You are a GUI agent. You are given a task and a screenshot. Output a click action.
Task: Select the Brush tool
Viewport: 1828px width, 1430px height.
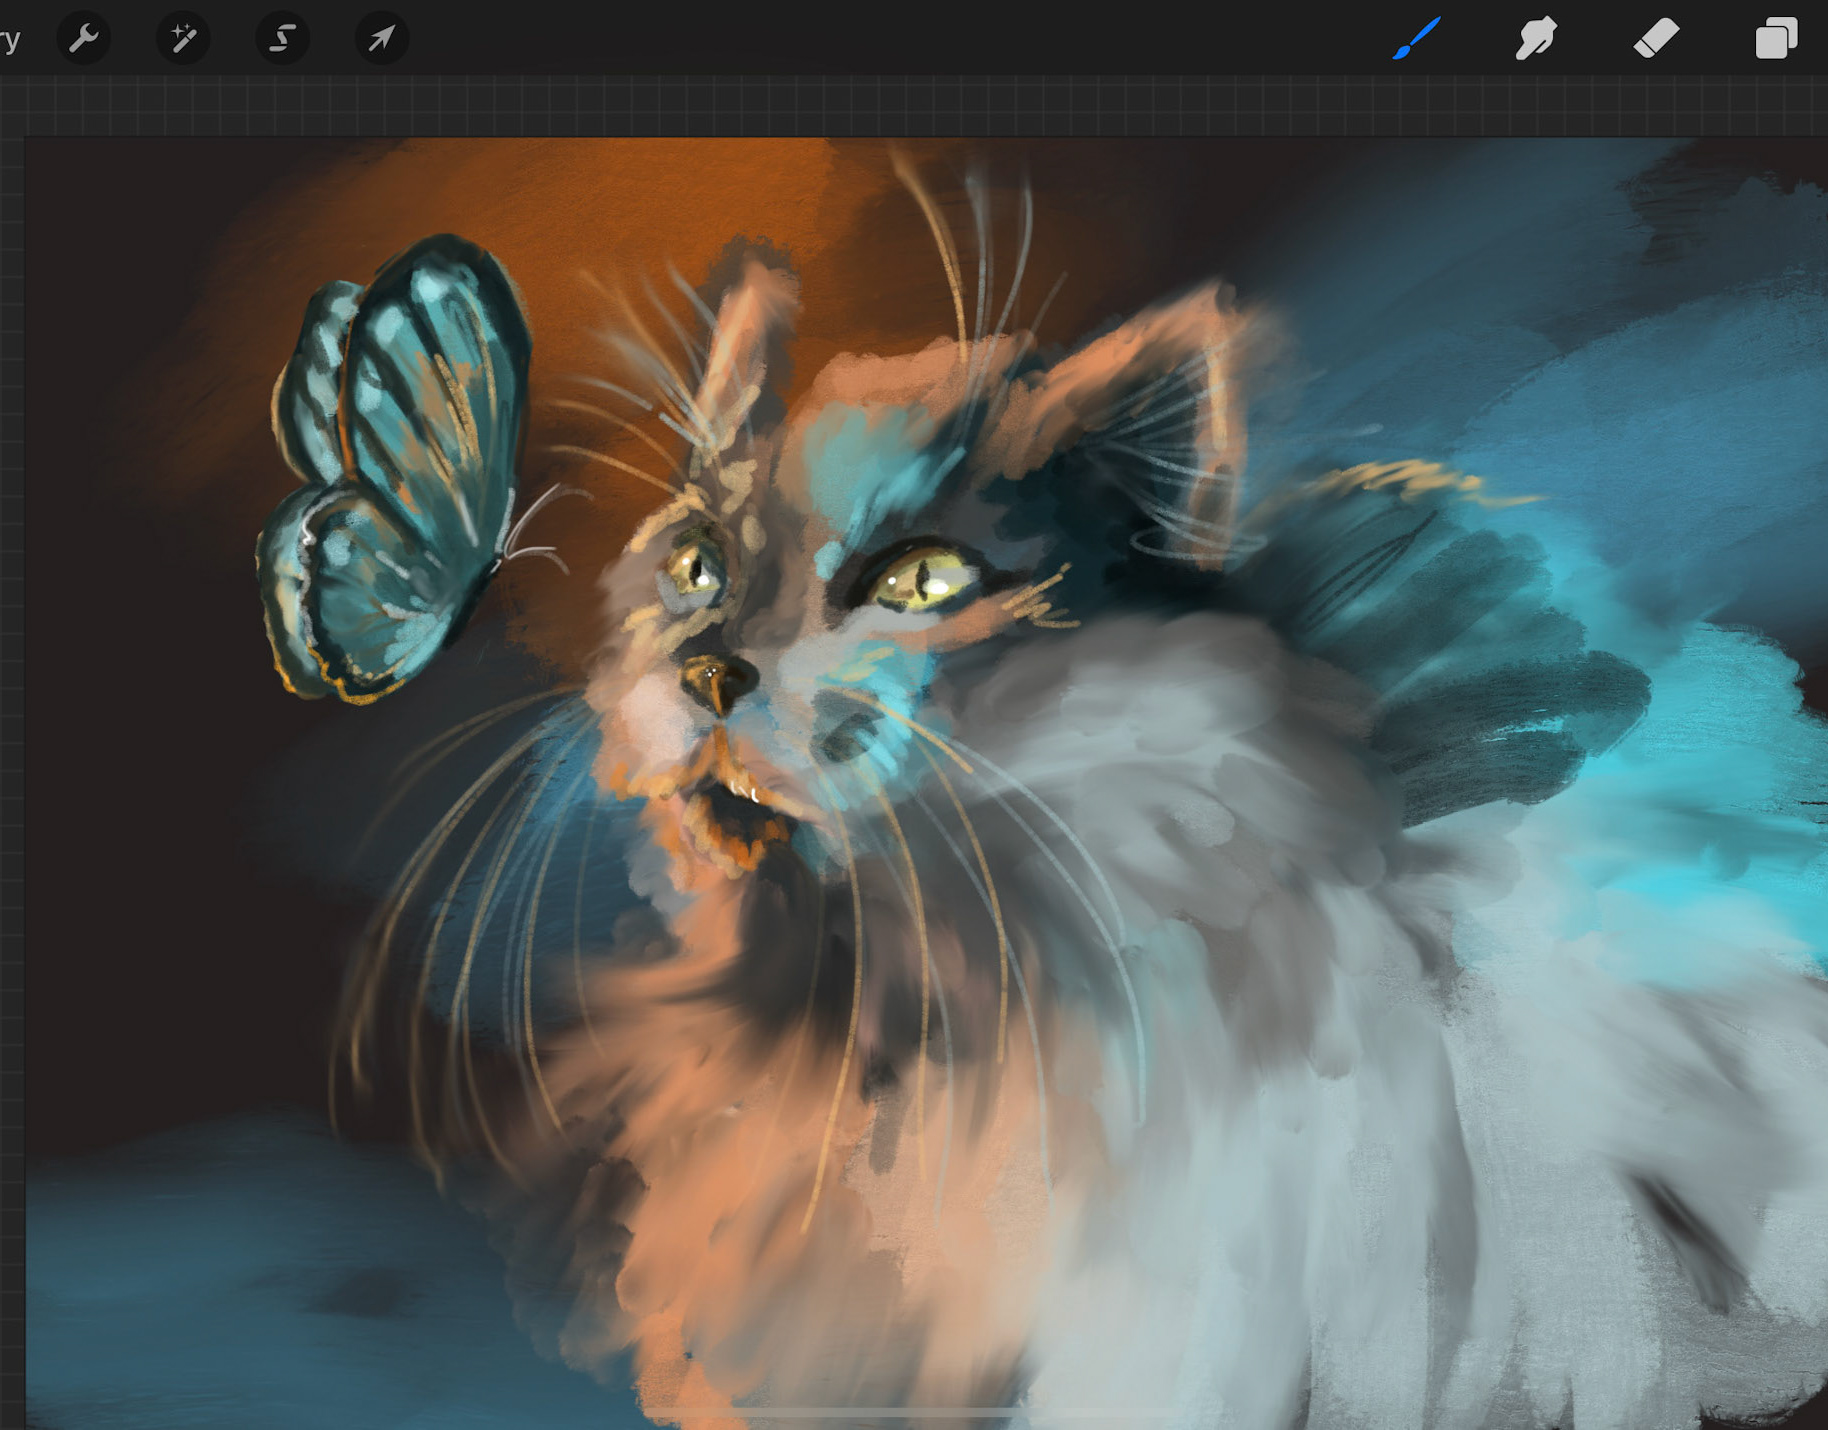tap(1416, 38)
